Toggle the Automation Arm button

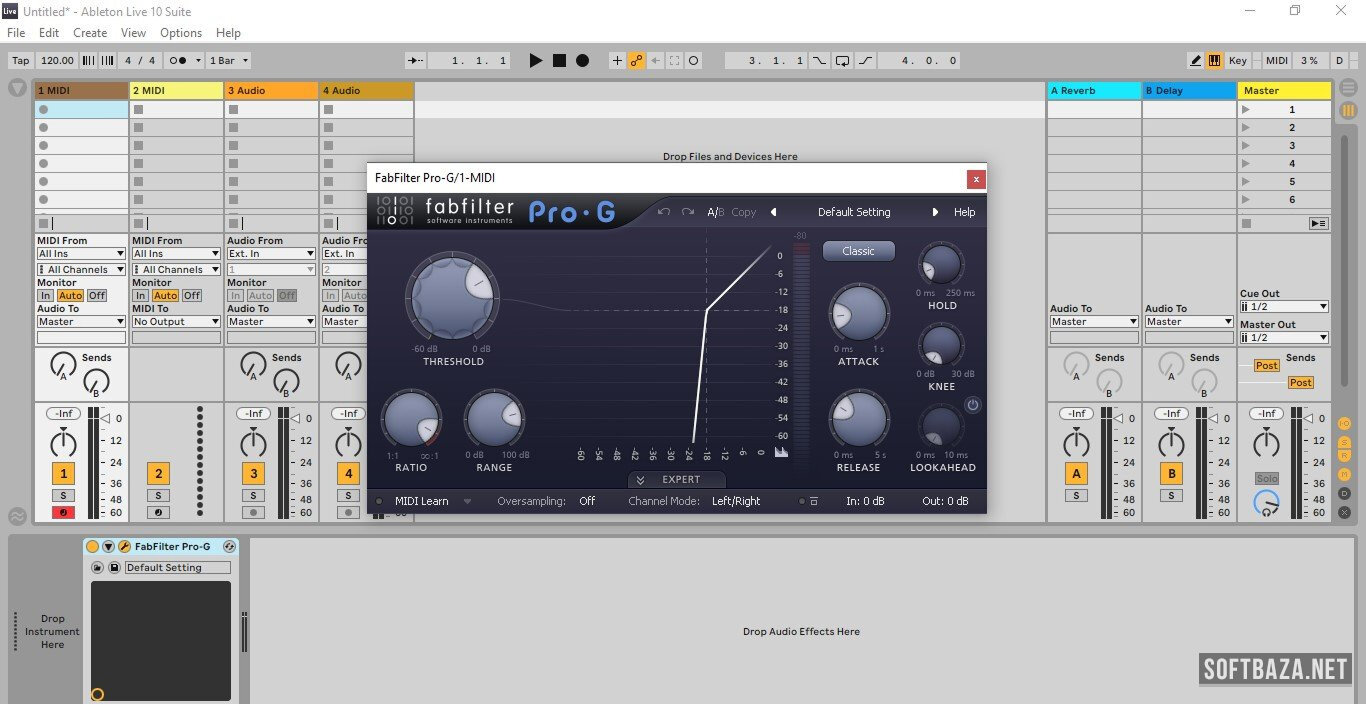tap(636, 60)
